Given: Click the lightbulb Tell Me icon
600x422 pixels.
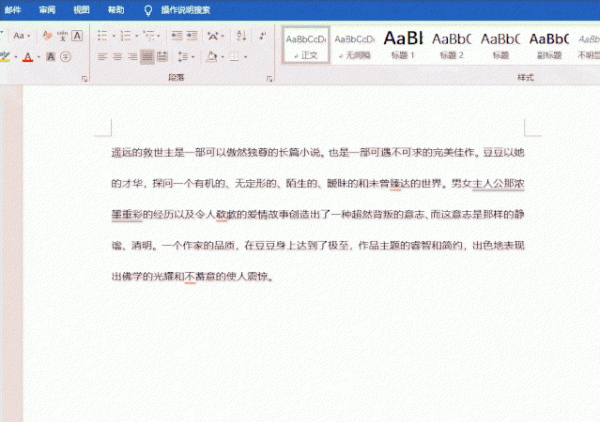Looking at the screenshot, I should [148, 10].
